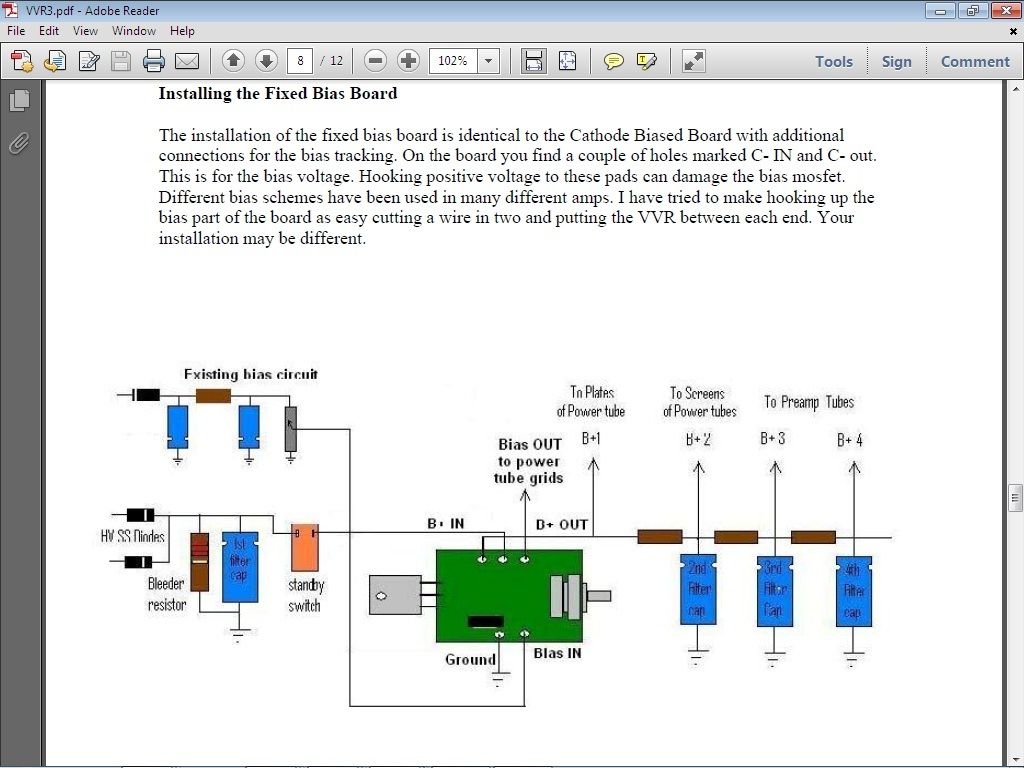The height and width of the screenshot is (768, 1024).
Task: Open the Window menu
Action: click(x=134, y=31)
